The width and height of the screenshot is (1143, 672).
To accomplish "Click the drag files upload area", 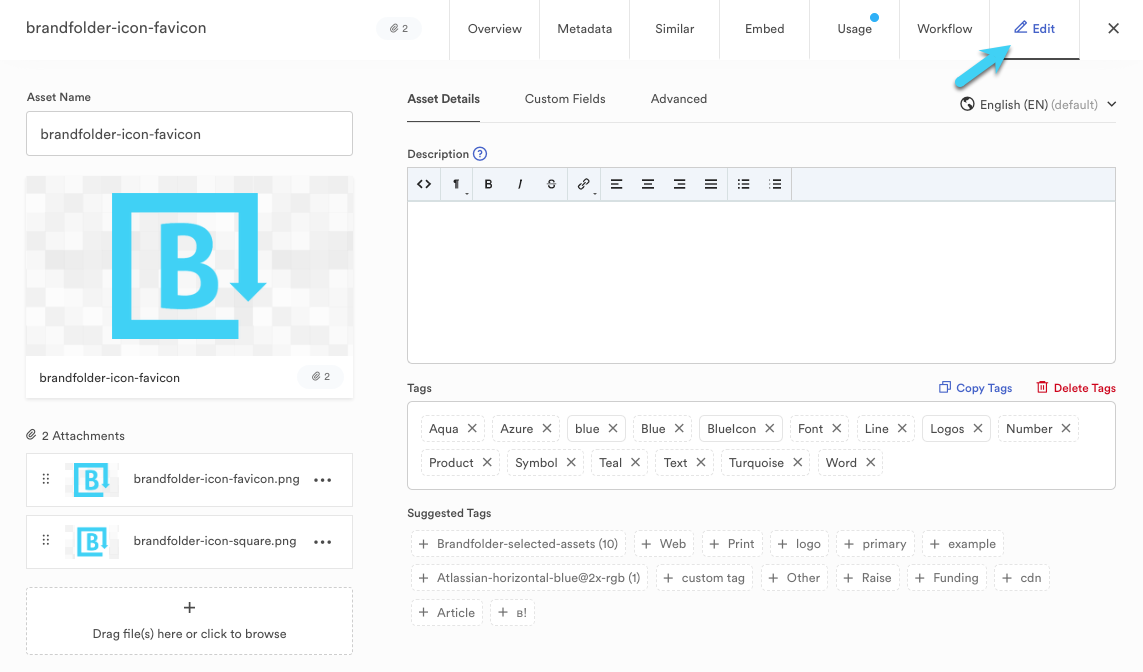I will click(x=190, y=621).
